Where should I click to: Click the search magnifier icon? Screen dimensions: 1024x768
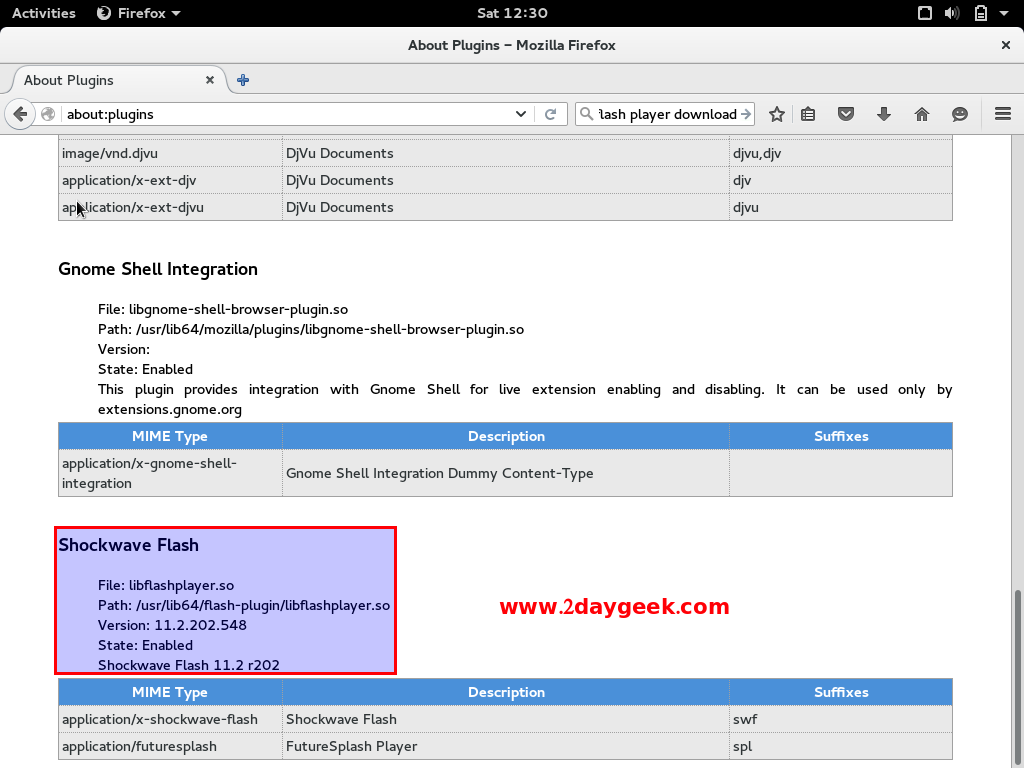coord(586,114)
